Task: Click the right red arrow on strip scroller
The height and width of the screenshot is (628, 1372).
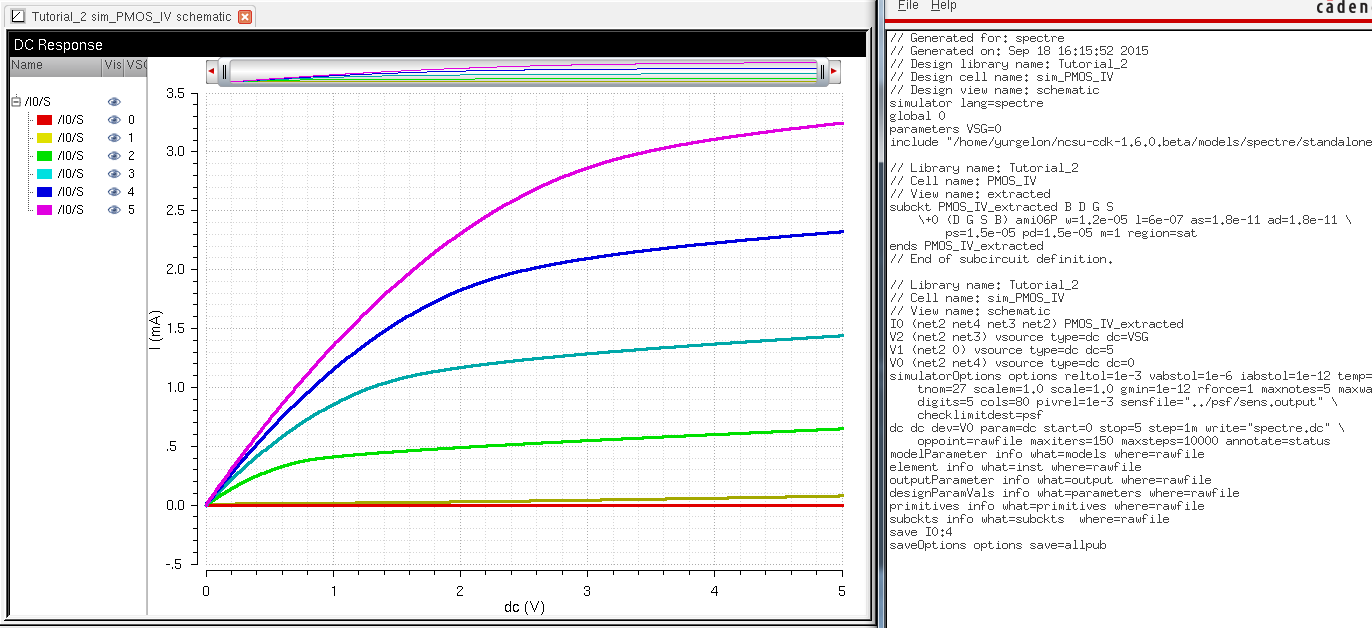Action: (x=834, y=71)
